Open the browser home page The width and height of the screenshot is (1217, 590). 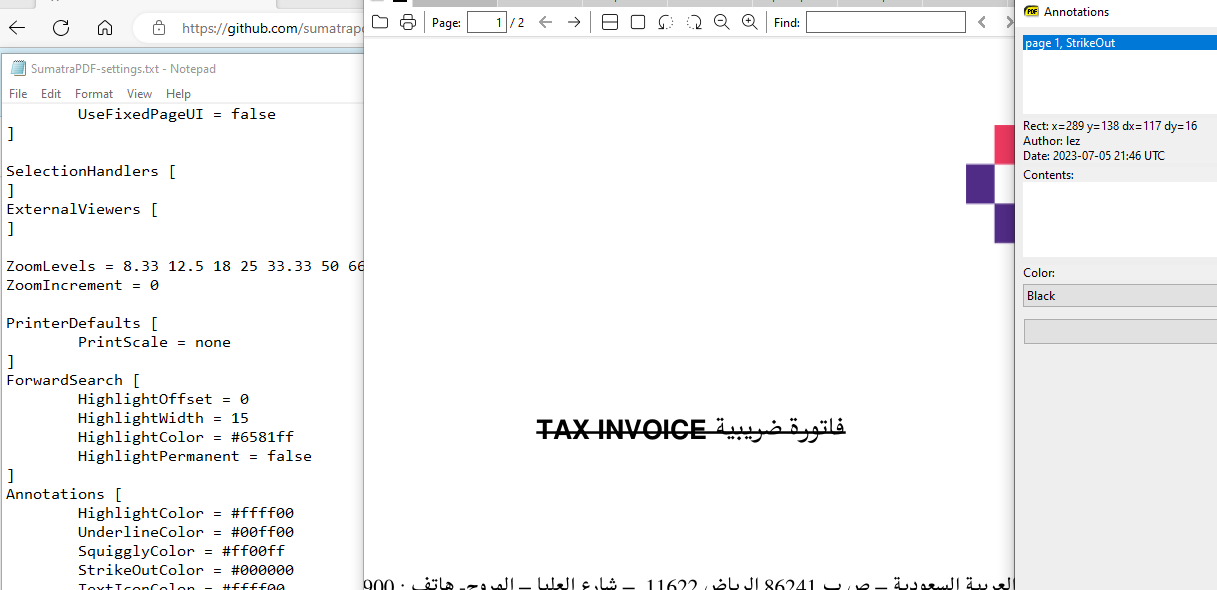point(105,28)
